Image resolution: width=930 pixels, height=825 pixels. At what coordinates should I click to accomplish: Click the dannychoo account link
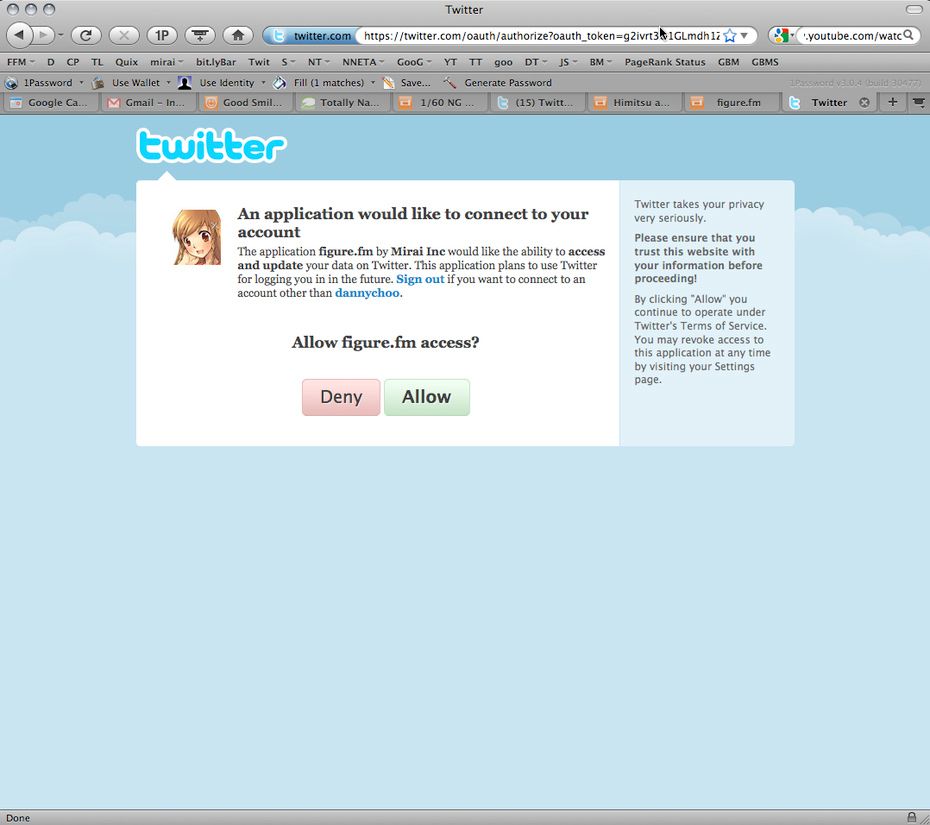coord(367,293)
